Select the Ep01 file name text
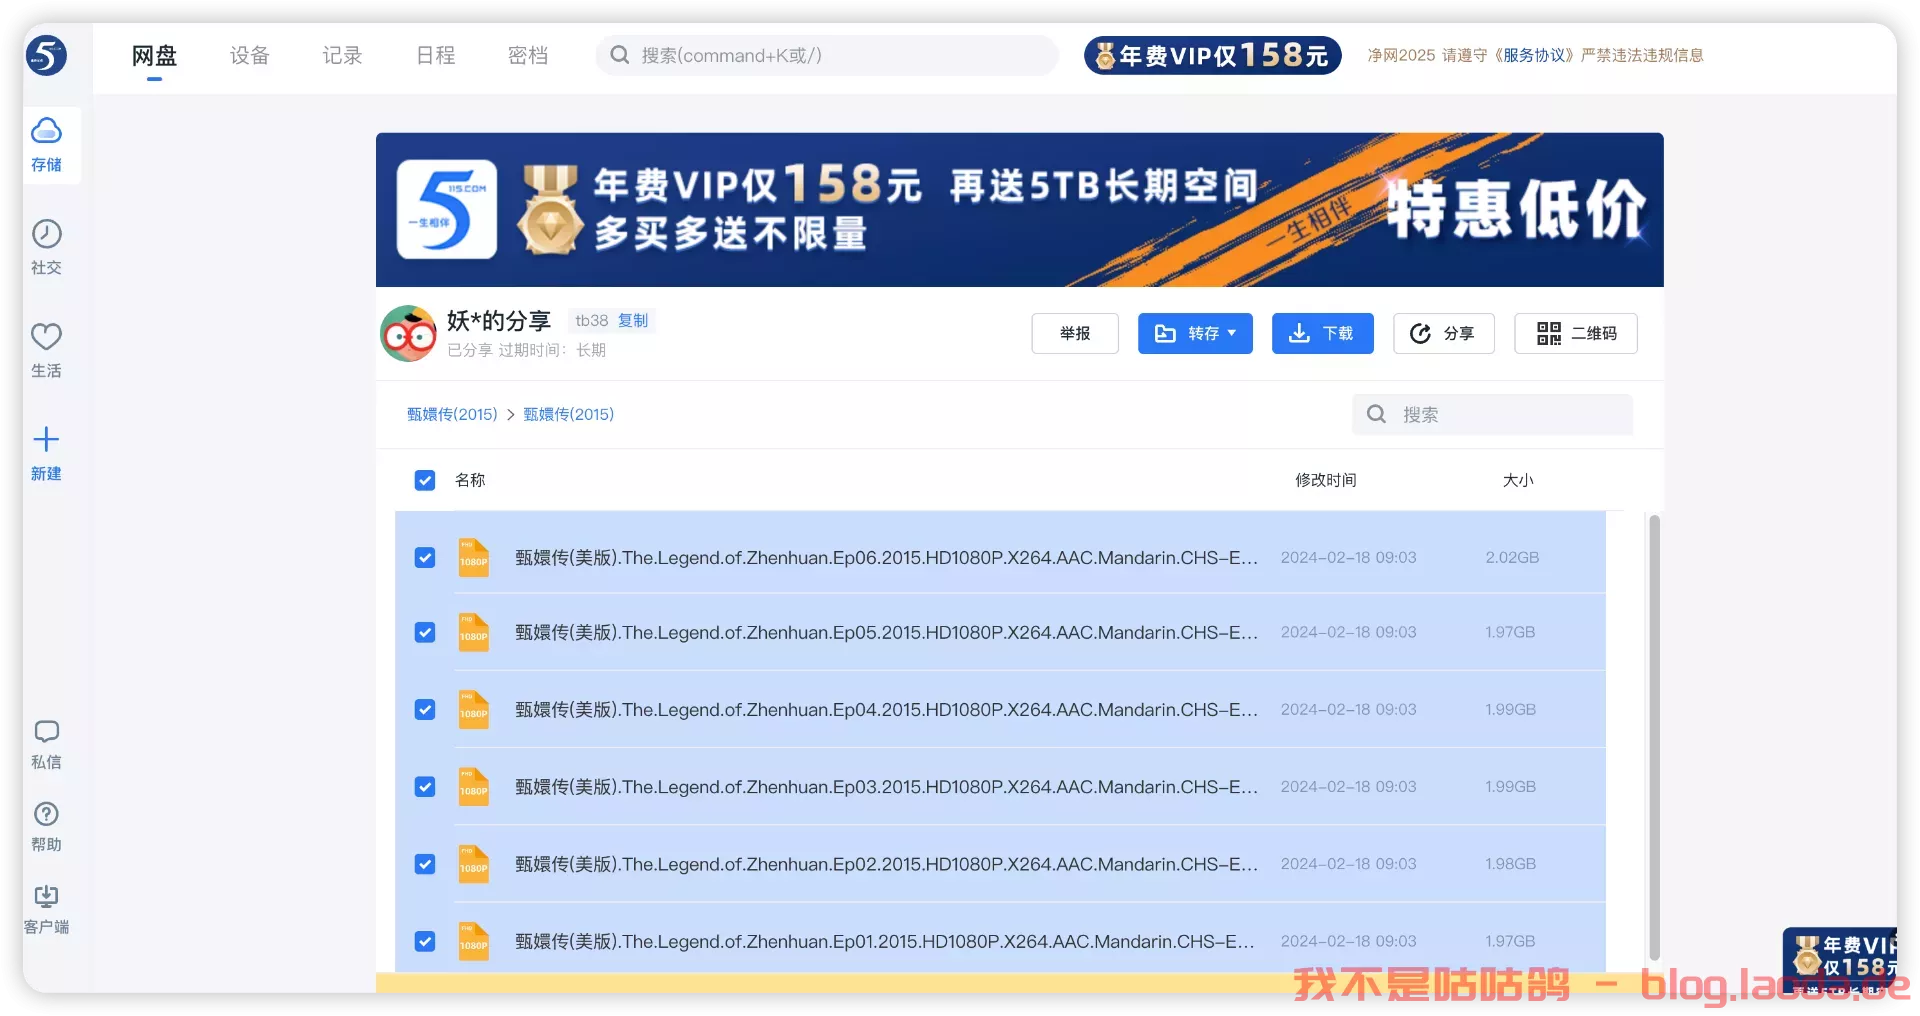 tap(885, 941)
